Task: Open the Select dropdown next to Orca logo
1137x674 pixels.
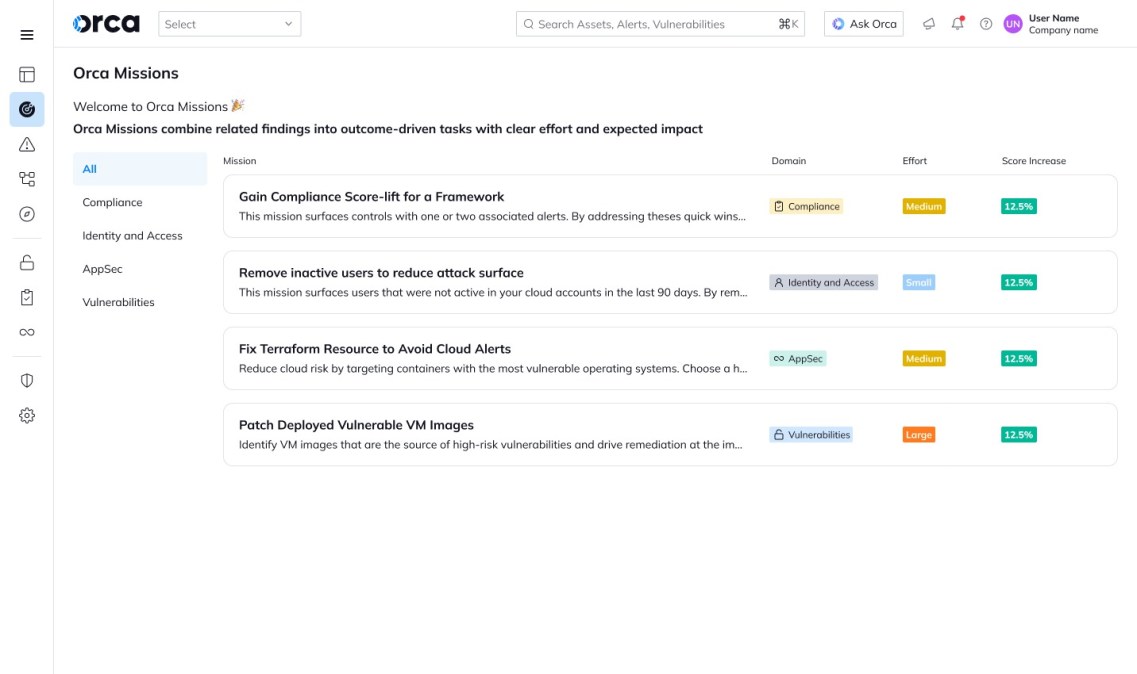Action: 228,23
